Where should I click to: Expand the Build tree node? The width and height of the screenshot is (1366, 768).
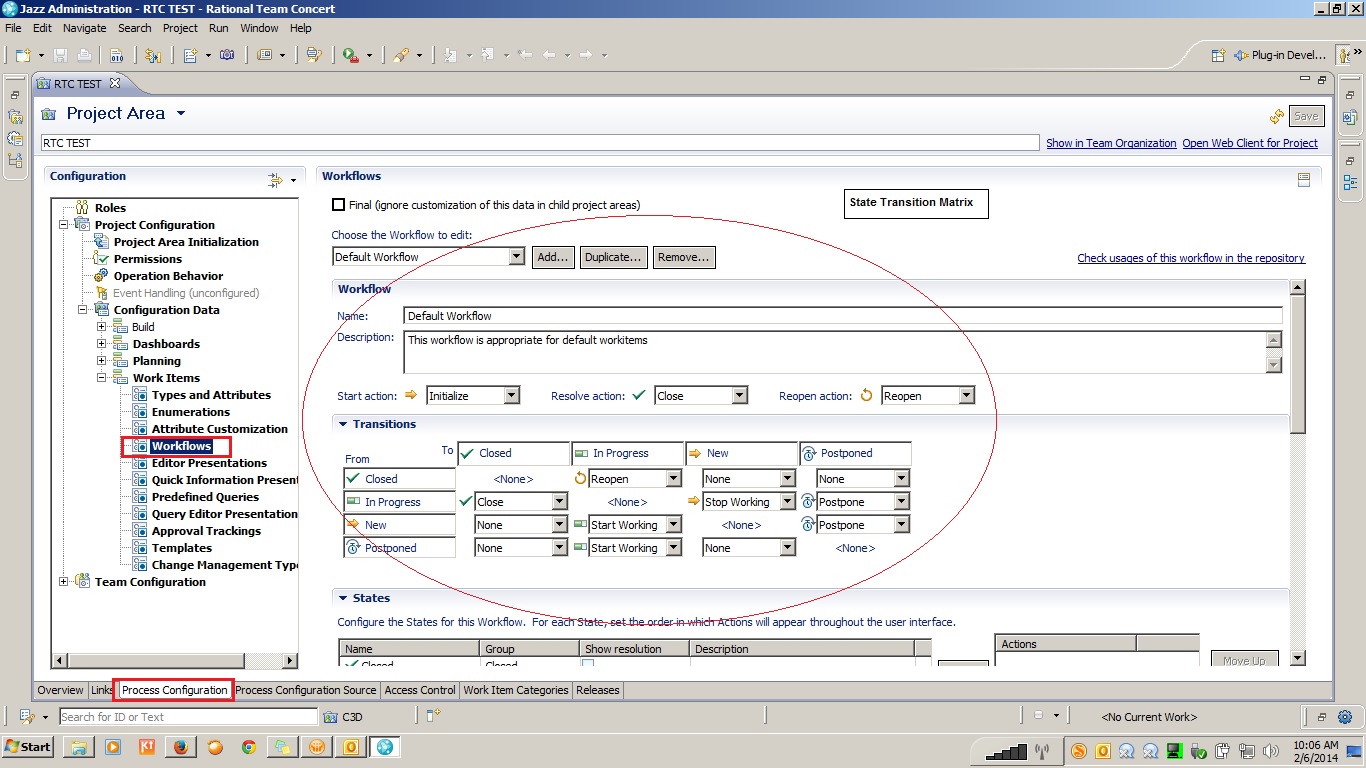[102, 327]
